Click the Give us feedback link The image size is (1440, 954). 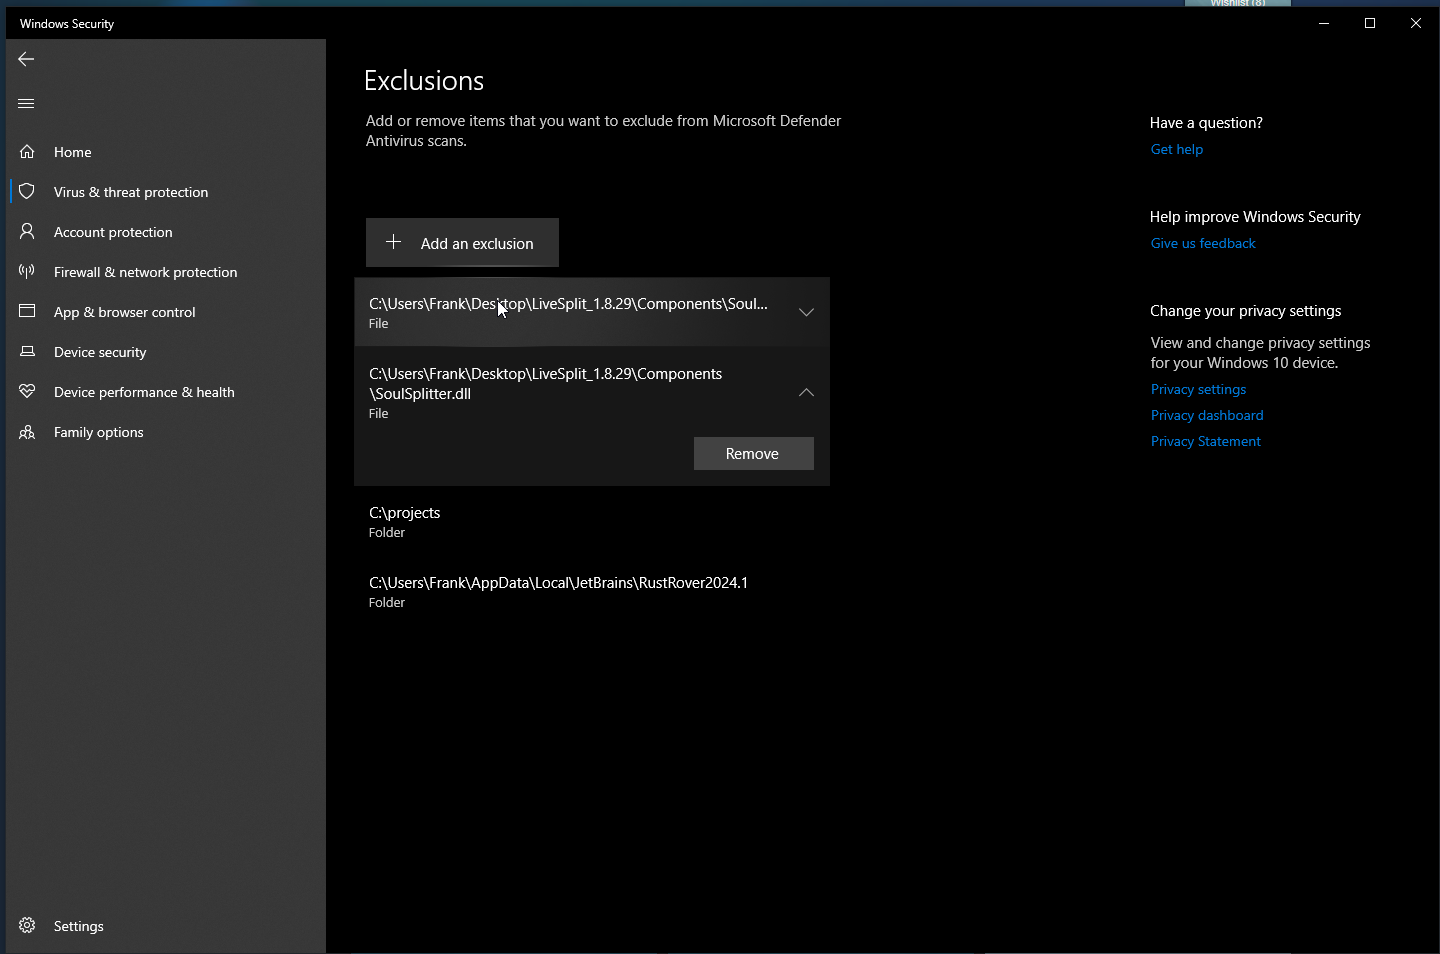[x=1202, y=243]
